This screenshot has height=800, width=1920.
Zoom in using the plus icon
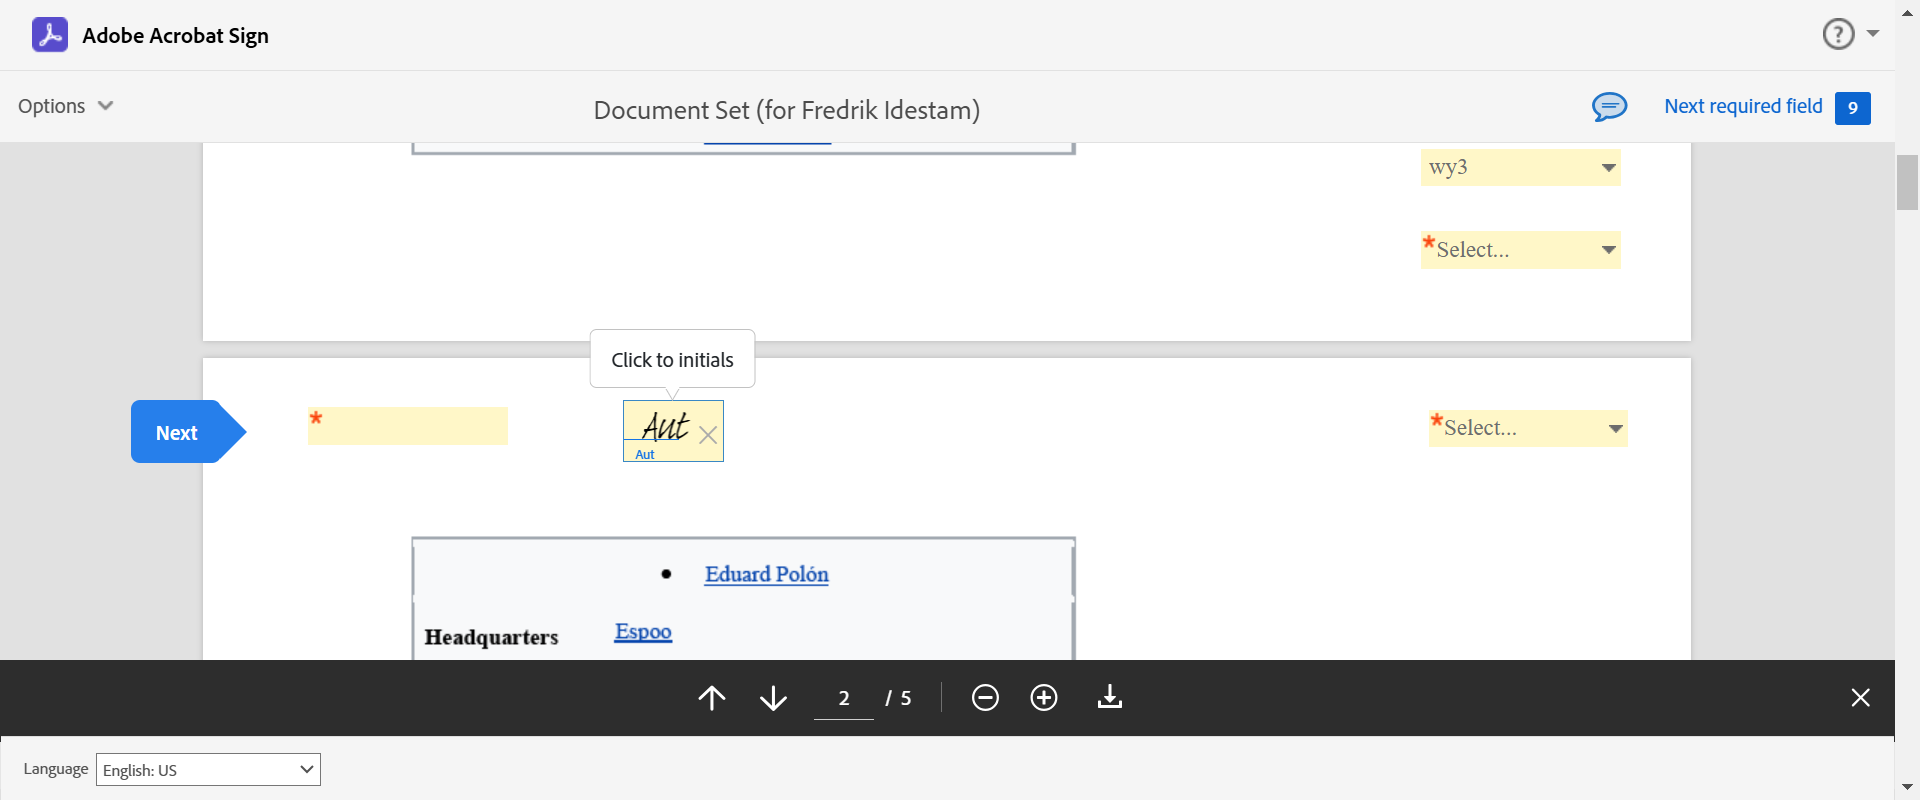coord(1044,697)
